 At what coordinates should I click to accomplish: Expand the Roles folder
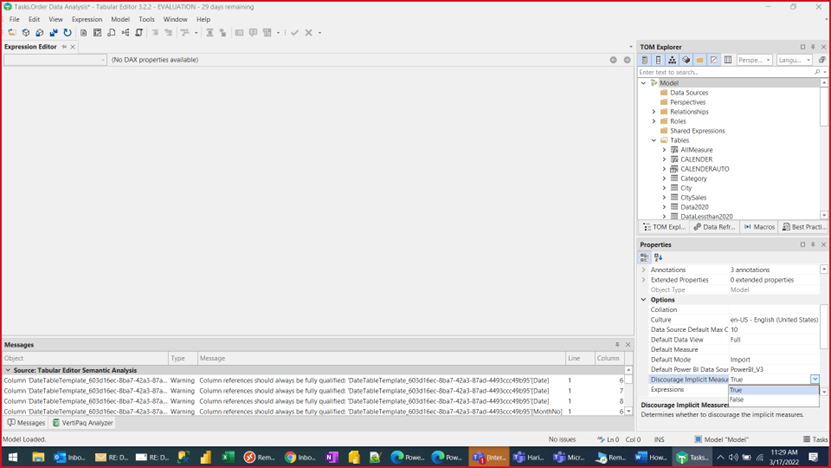654,121
